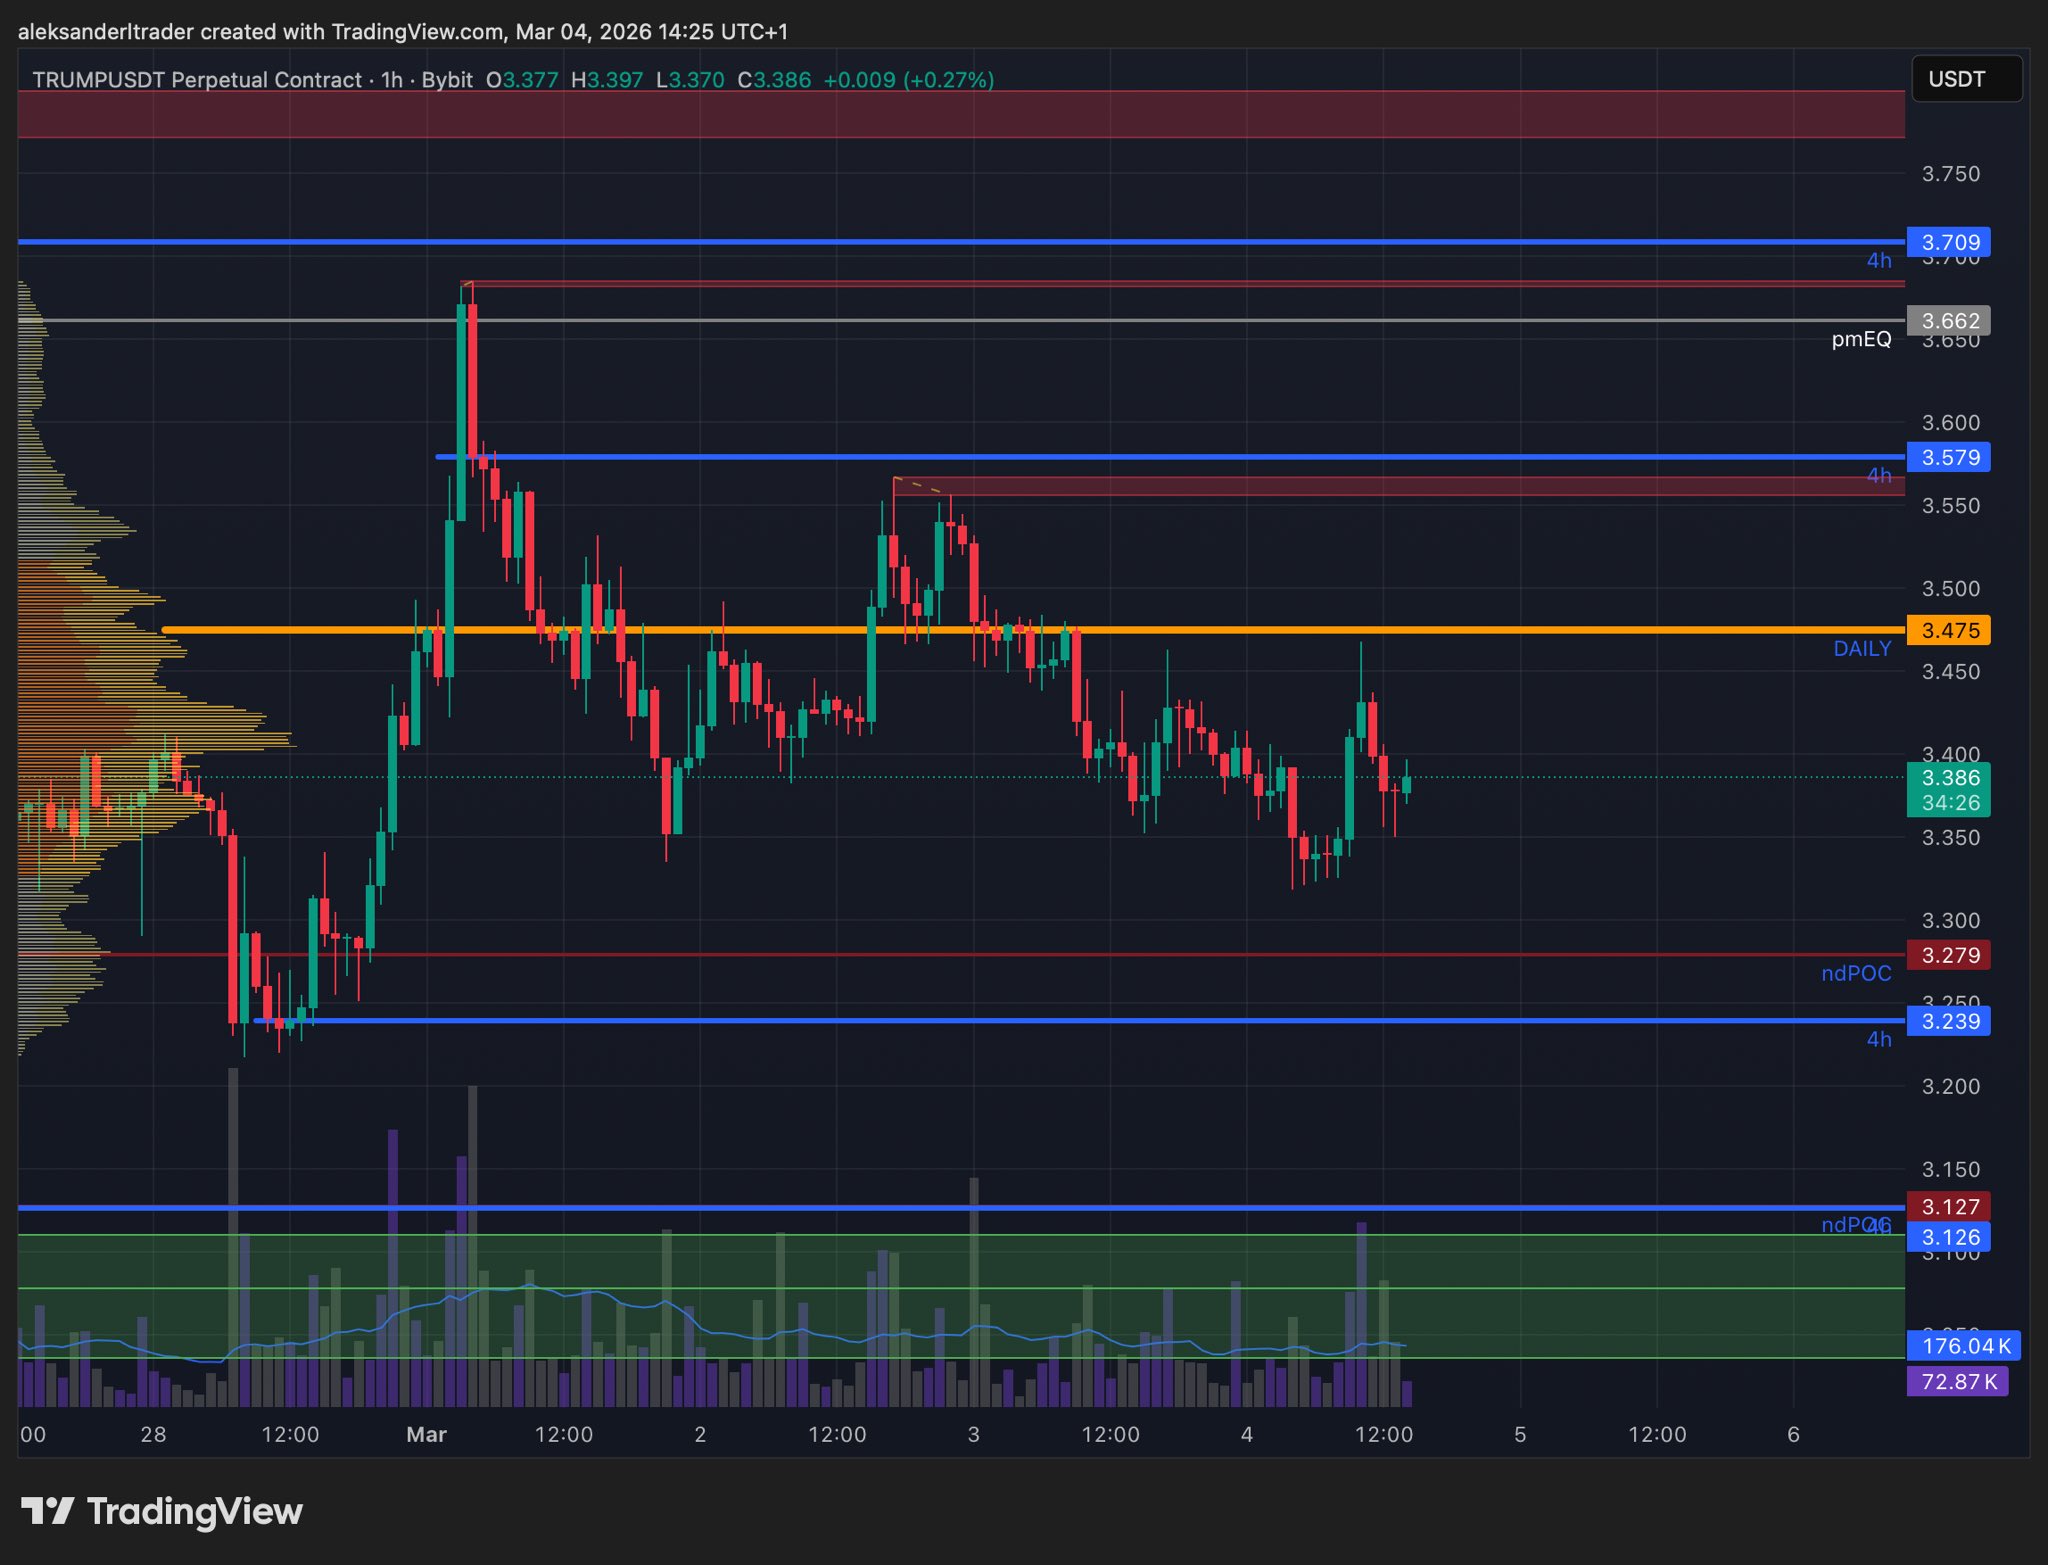The height and width of the screenshot is (1565, 2048).
Task: Select the orange 3.475 daily price label
Action: (x=1948, y=630)
